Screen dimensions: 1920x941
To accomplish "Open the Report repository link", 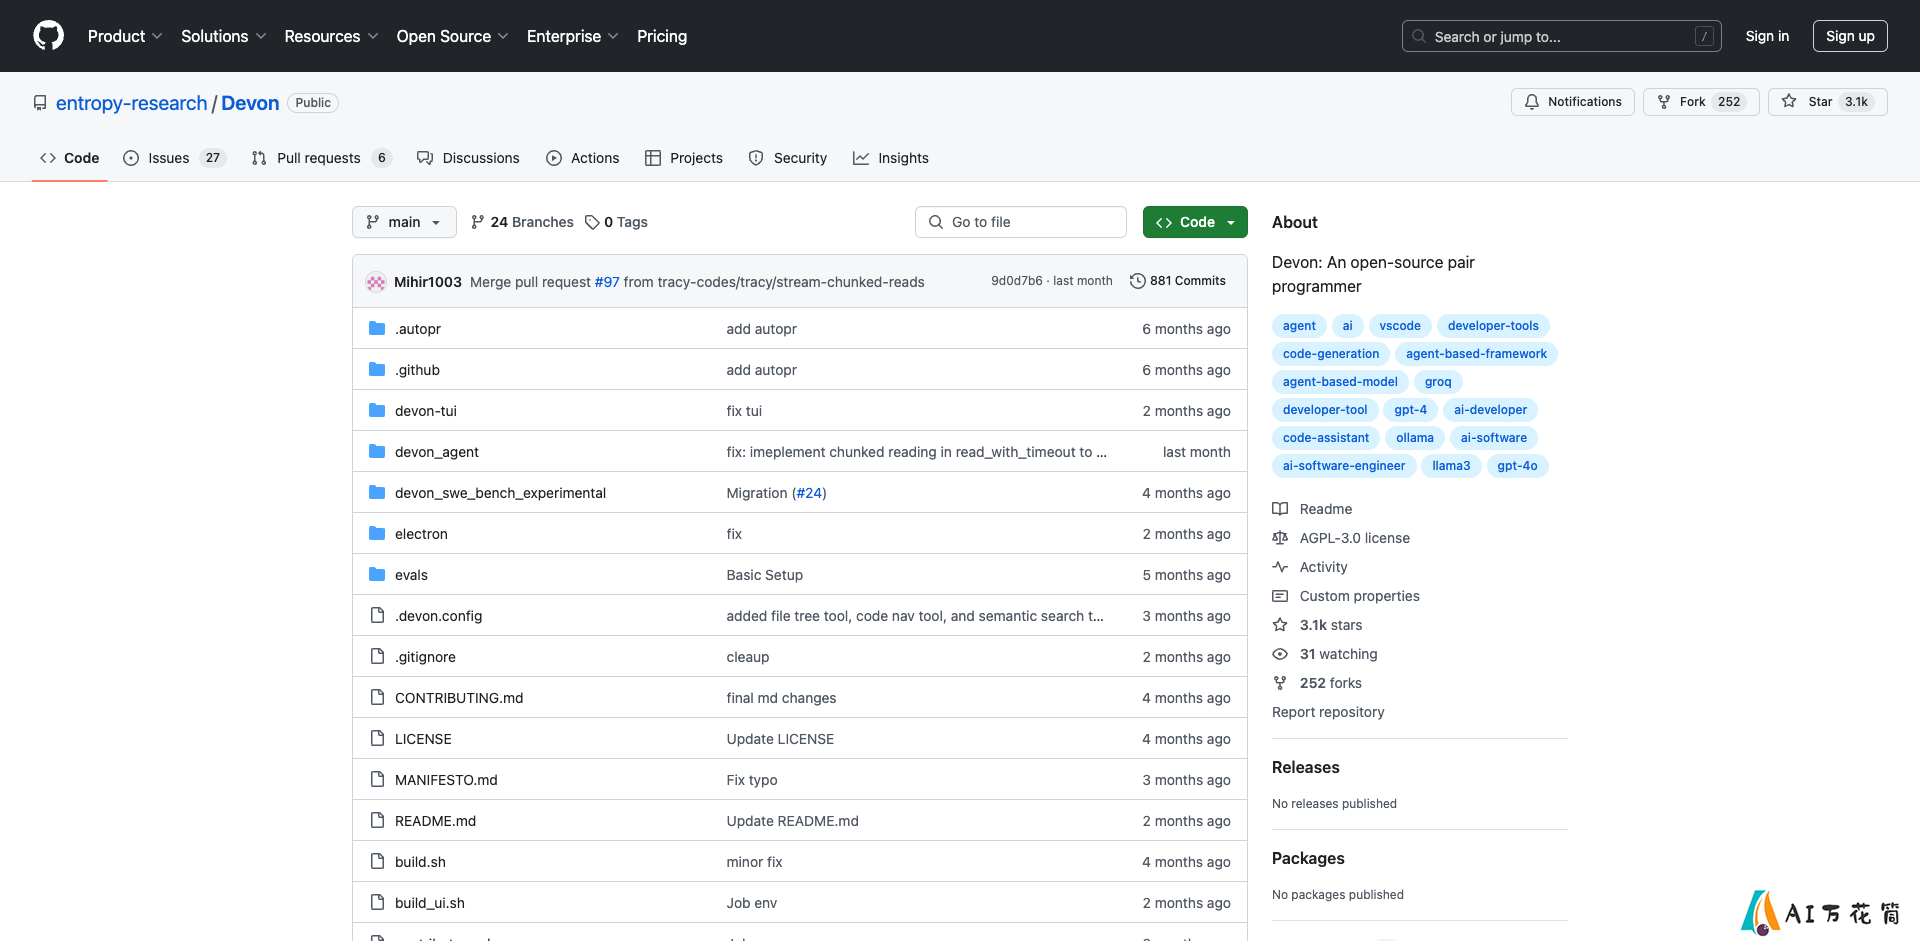I will click(1328, 712).
